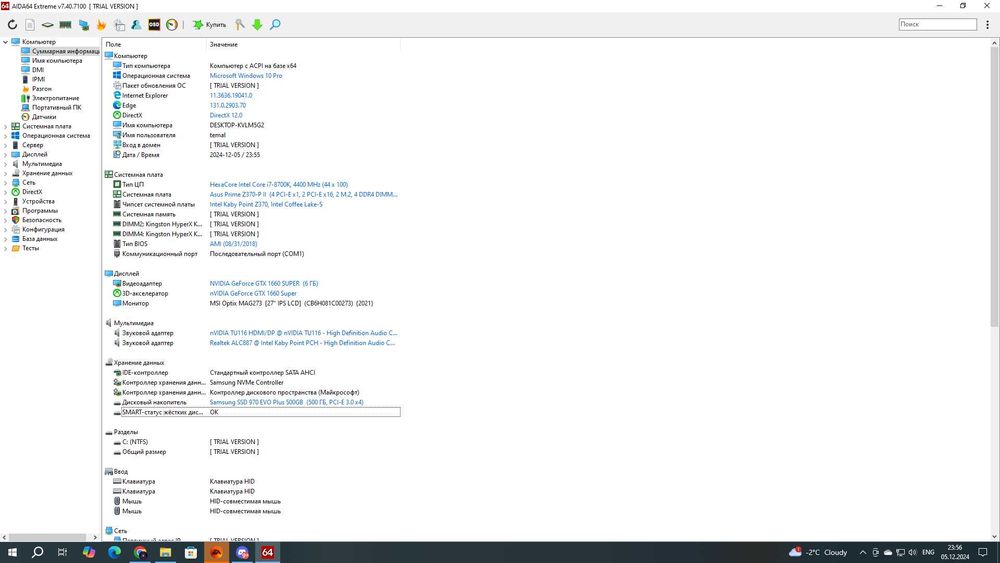Select the Монитор row with MSI Optix
The image size is (1000, 563).
pyautogui.click(x=242, y=303)
